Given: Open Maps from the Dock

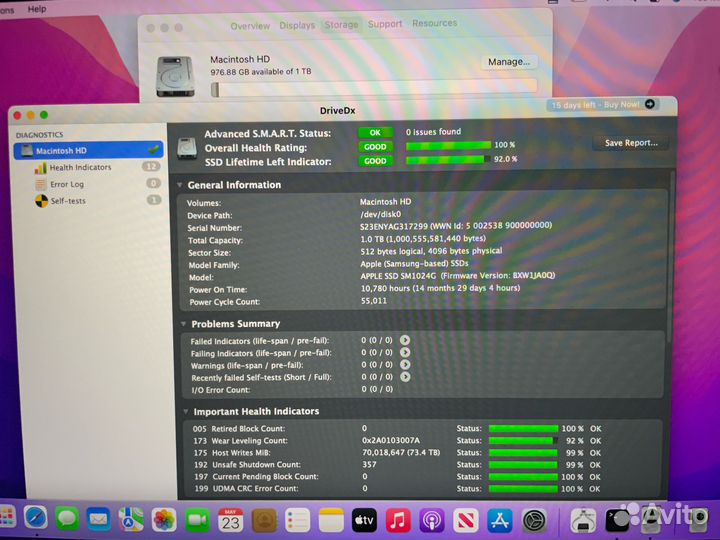Looking at the screenshot, I should pos(131,519).
